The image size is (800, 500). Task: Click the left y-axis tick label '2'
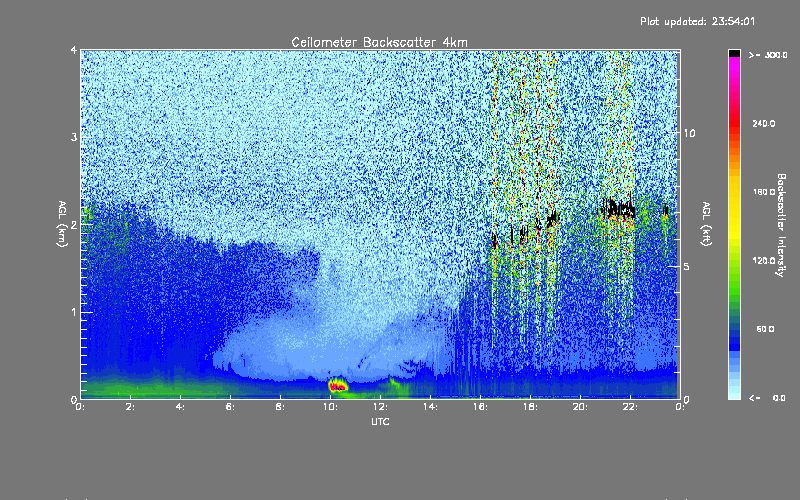[74, 224]
